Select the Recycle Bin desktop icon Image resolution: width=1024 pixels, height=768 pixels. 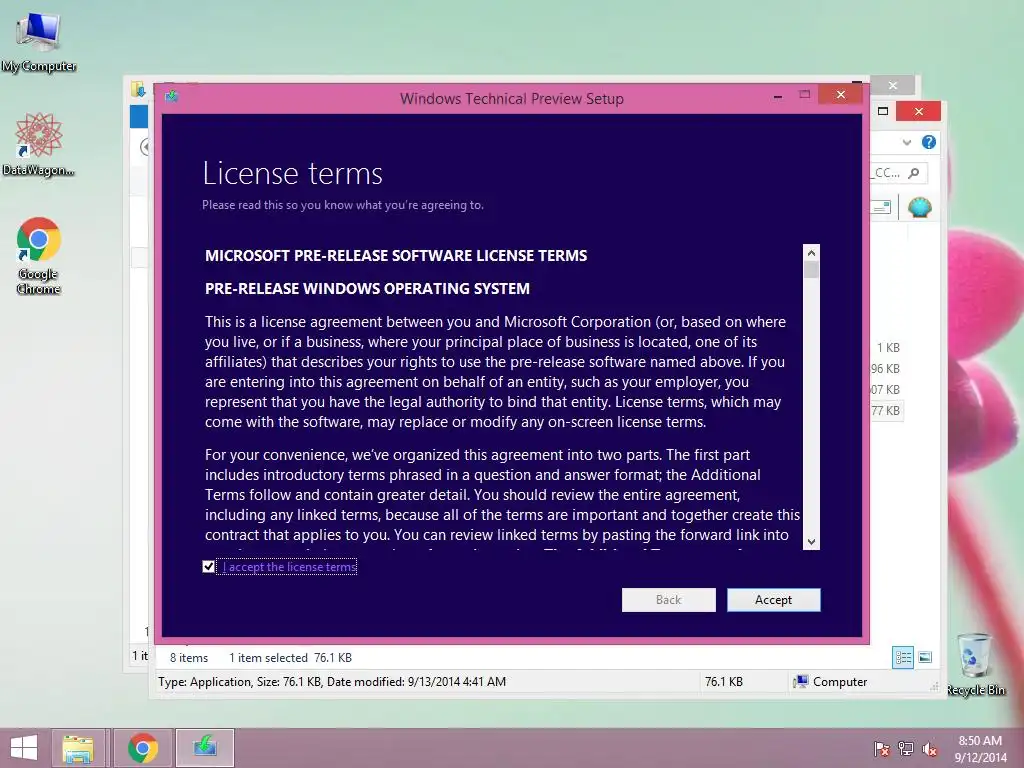click(976, 665)
